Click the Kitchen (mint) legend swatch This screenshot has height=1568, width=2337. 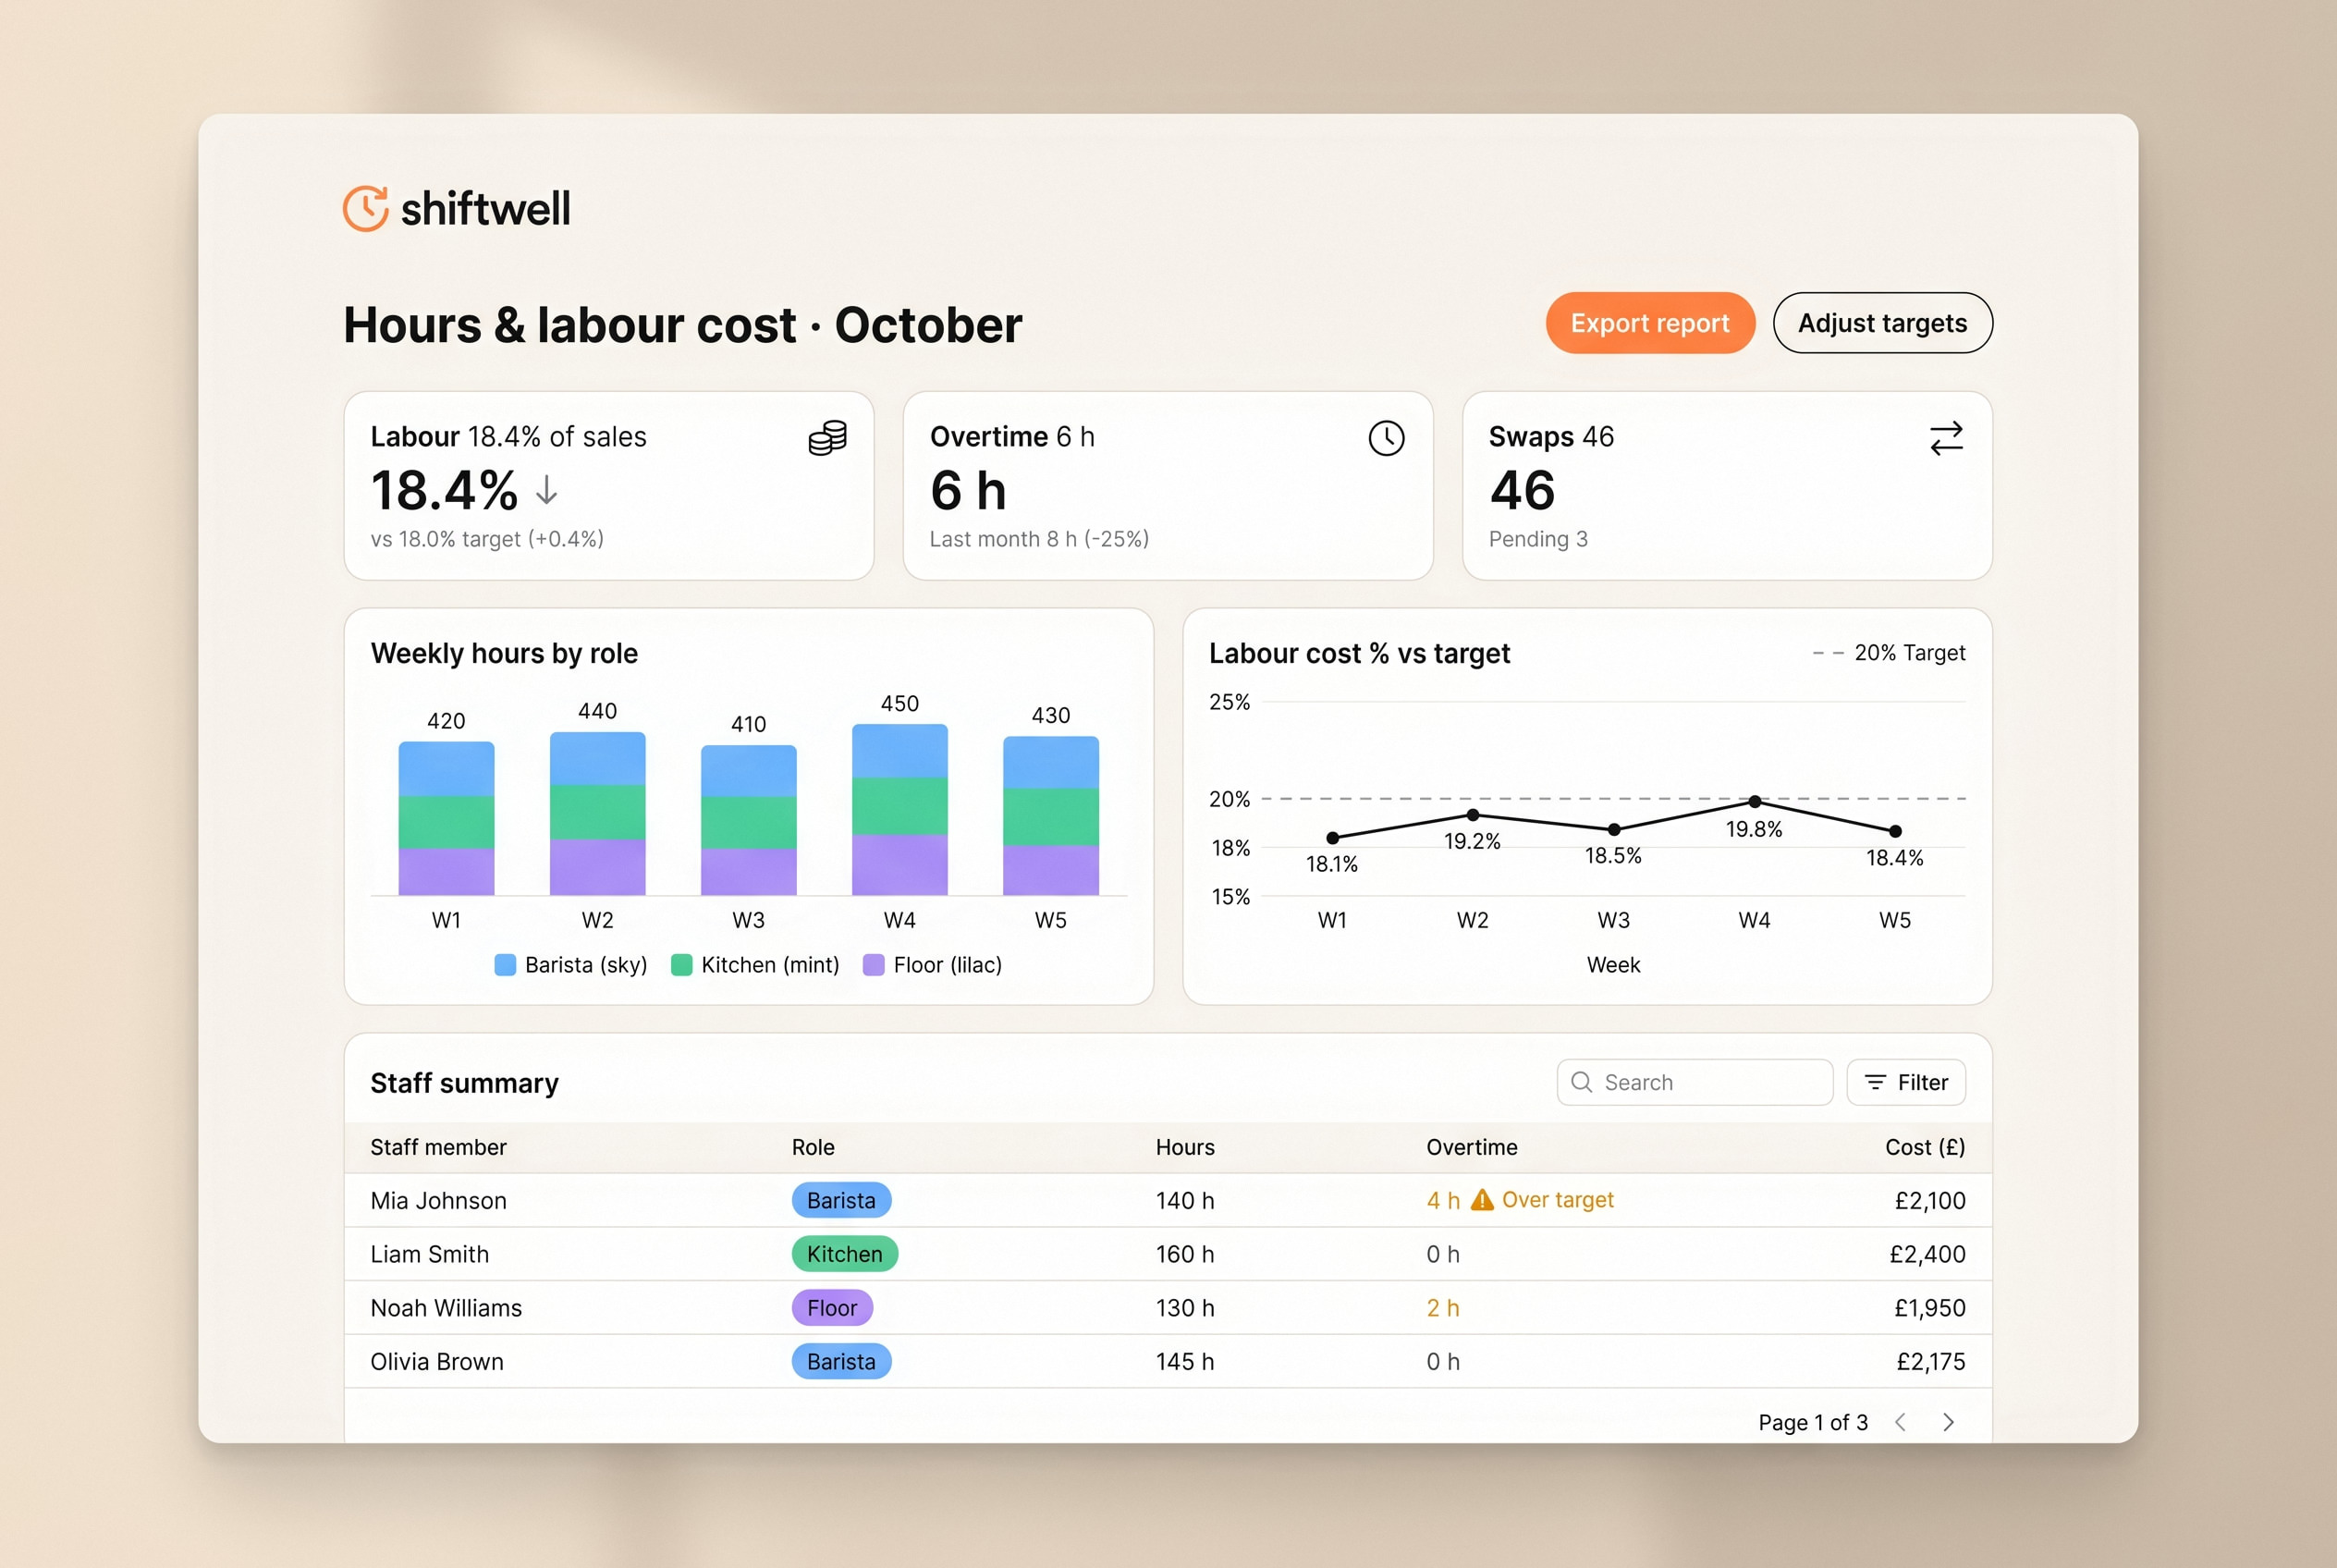681,965
